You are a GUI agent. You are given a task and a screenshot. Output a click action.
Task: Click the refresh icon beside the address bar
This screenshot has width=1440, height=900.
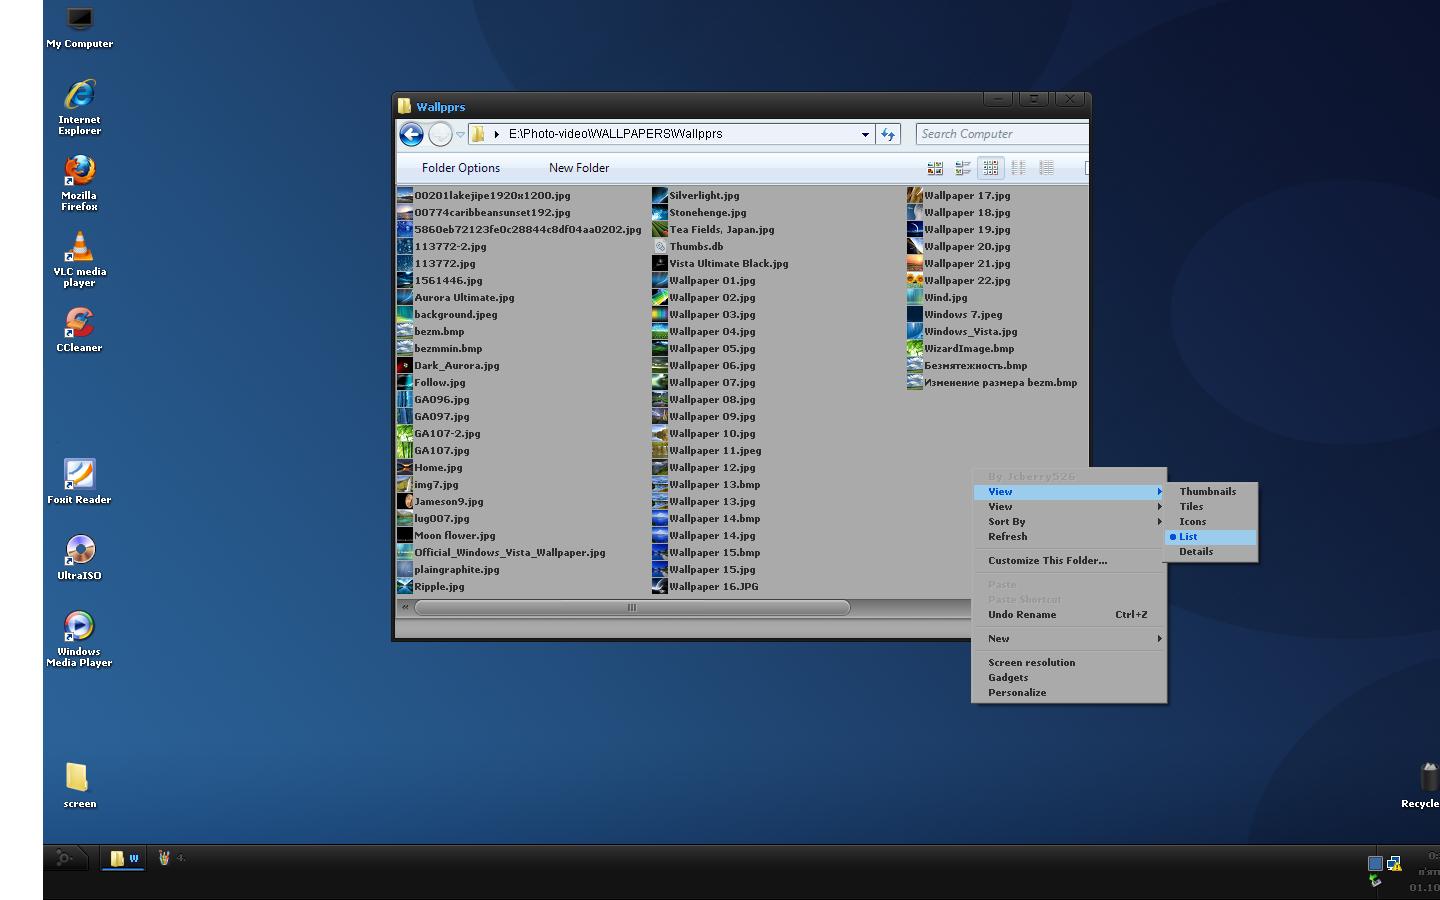pos(888,134)
